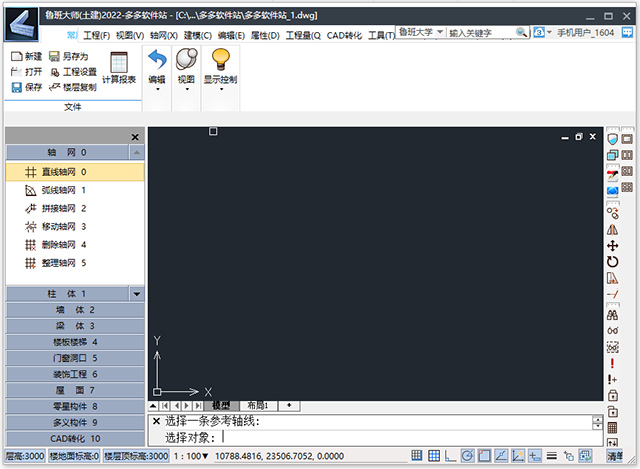Select 整理轴网 5 tool
Viewport: 640px width, 469px height.
(75, 263)
